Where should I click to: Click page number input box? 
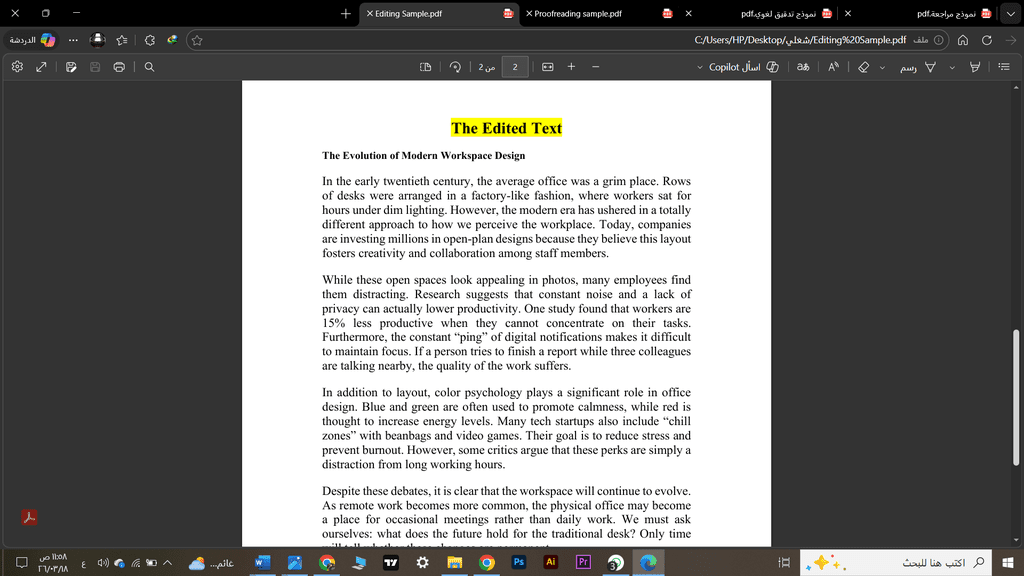(515, 67)
